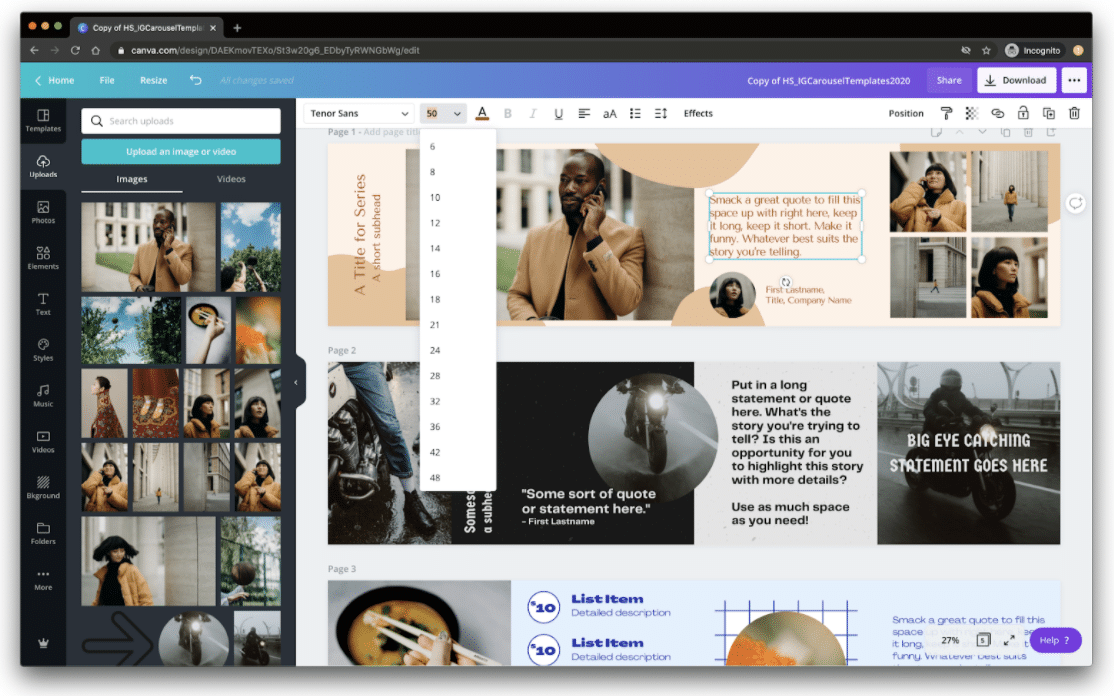The width and height of the screenshot is (1114, 696).
Task: Collapse the side panel arrow
Action: pos(296,382)
